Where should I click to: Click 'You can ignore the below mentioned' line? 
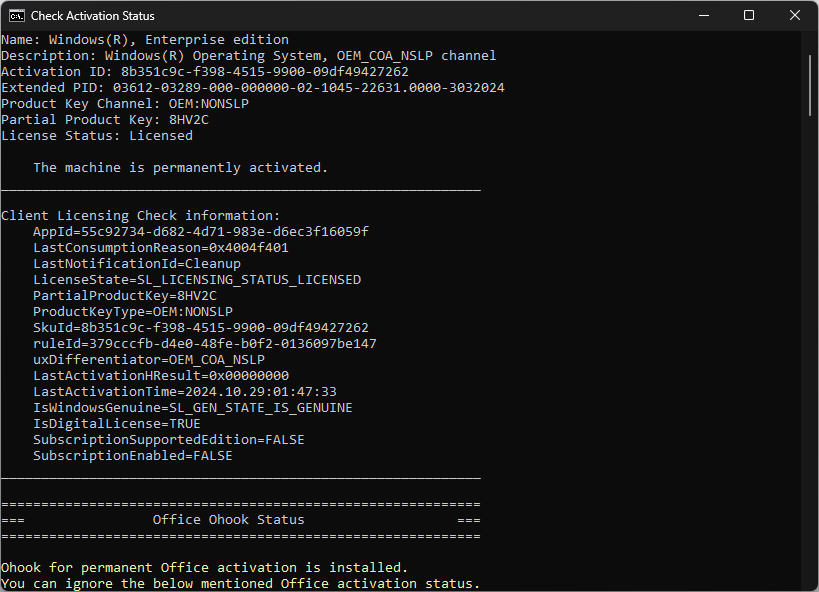(240, 584)
